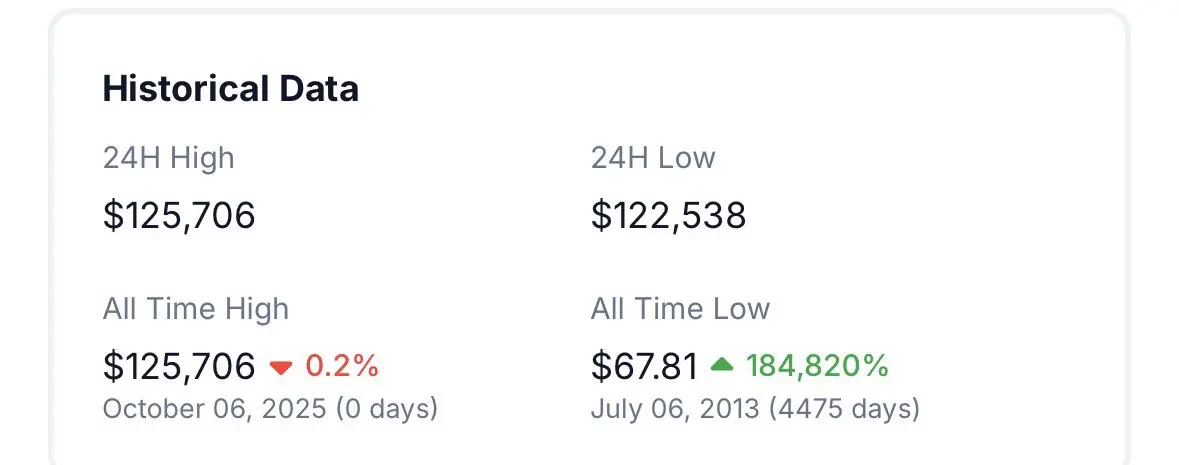
Task: Click the dollar sign of $67.81
Action: click(600, 367)
